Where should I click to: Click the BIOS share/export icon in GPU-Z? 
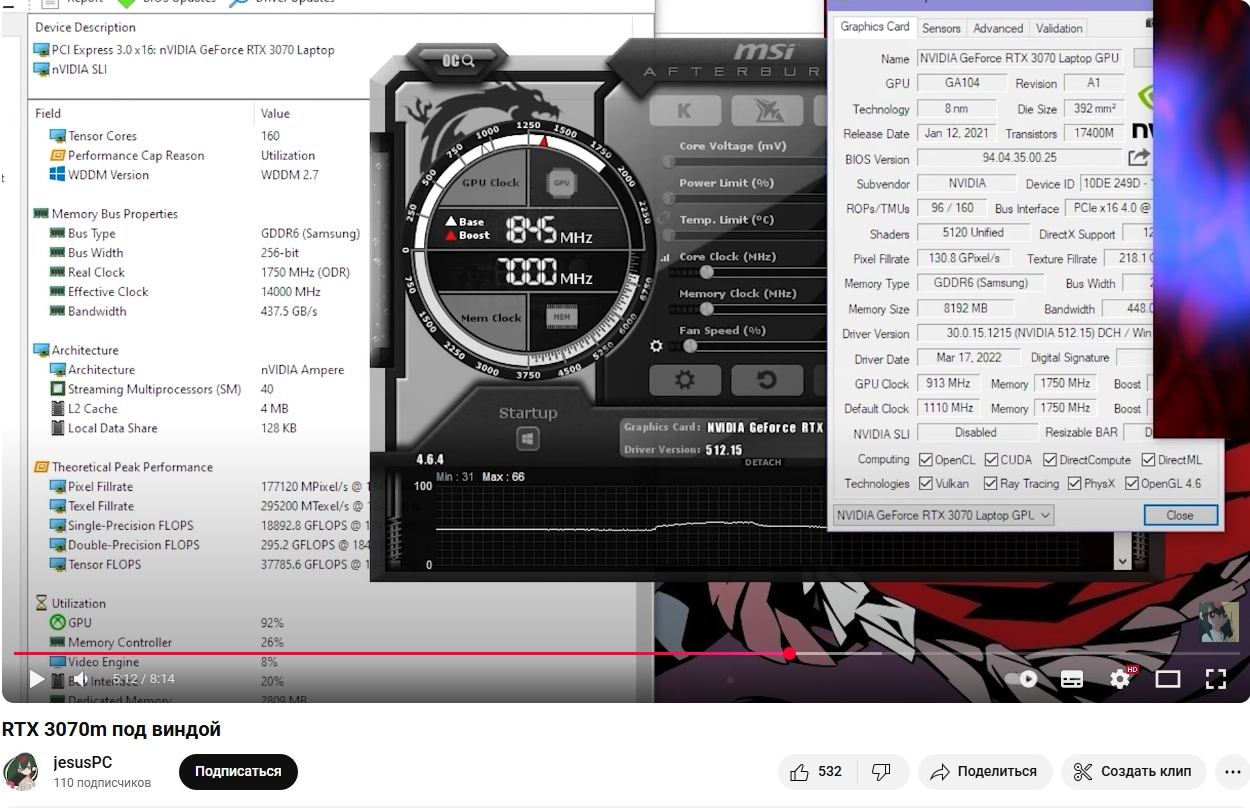1138,158
